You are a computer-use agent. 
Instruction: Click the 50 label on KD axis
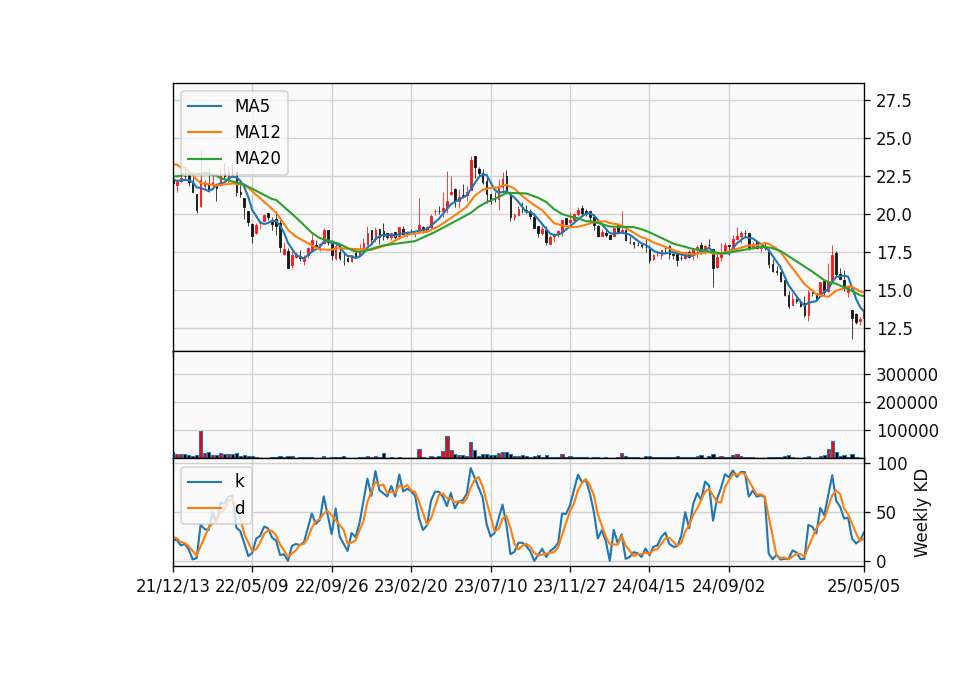pyautogui.click(x=885, y=513)
